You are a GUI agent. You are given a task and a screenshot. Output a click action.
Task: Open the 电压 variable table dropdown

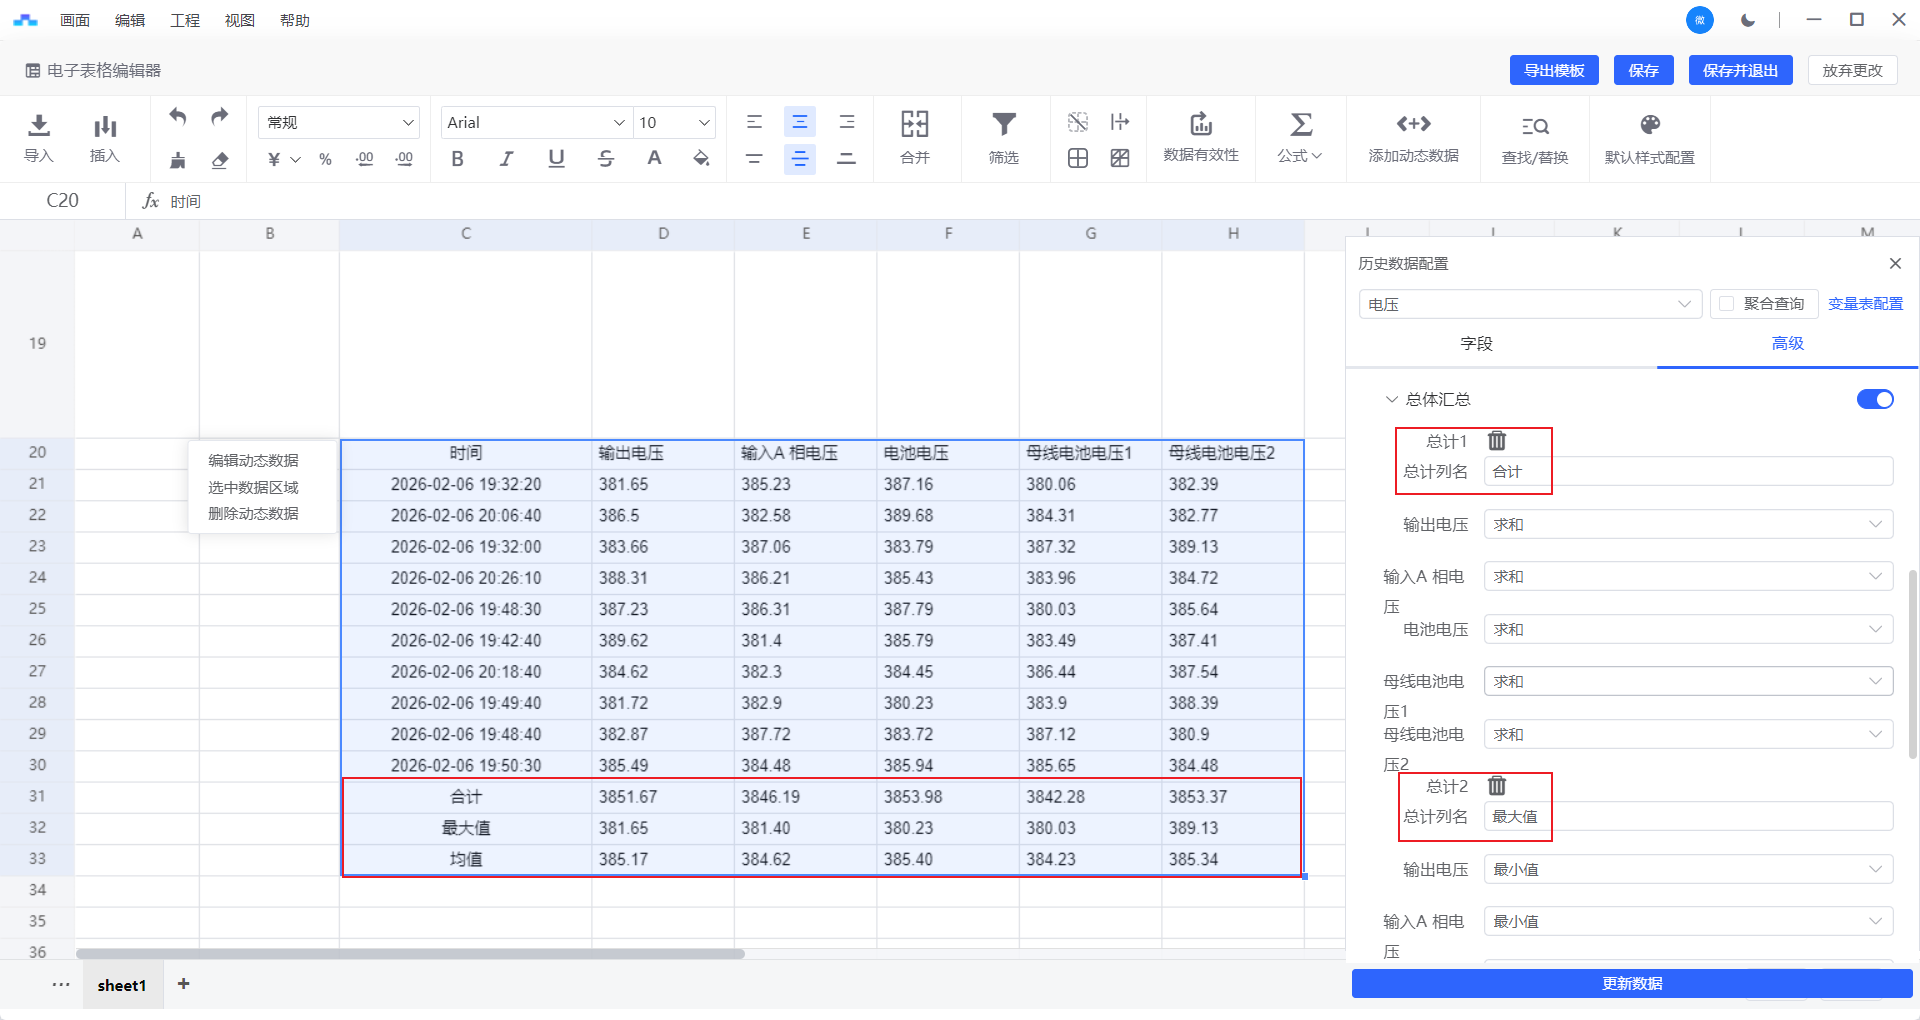[1529, 304]
